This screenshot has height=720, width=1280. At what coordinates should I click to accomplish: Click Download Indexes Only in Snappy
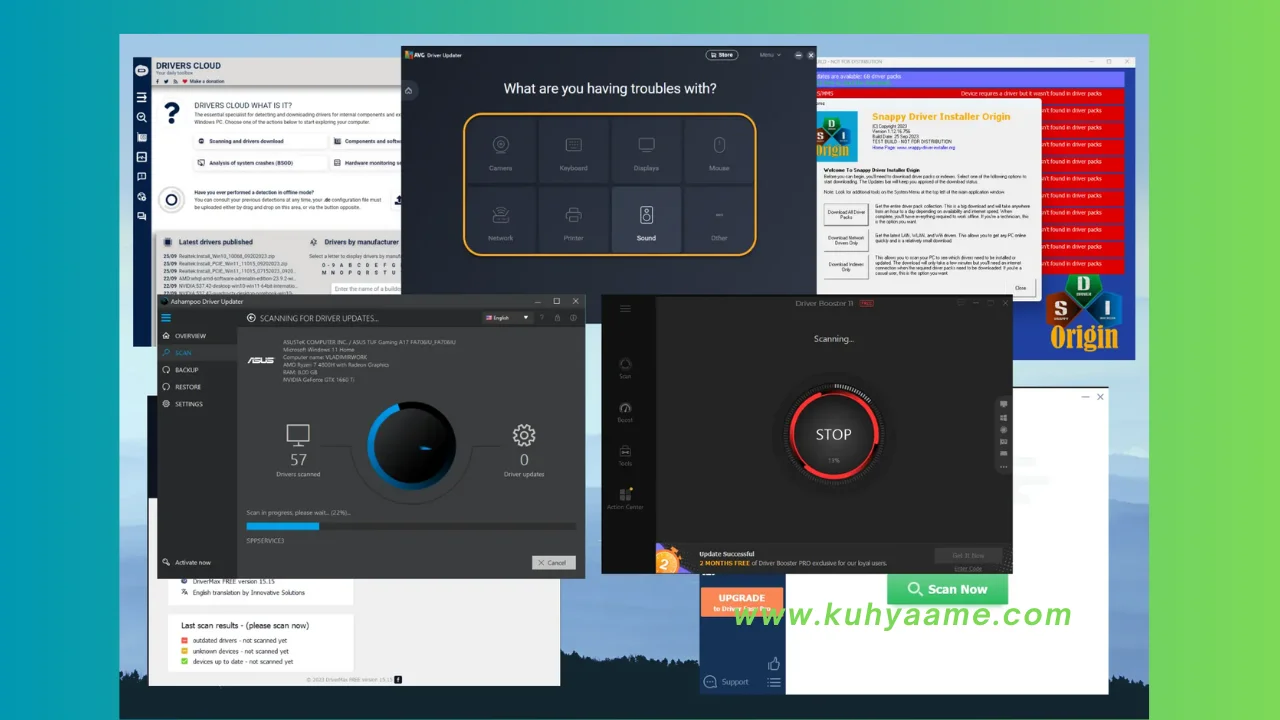[845, 267]
